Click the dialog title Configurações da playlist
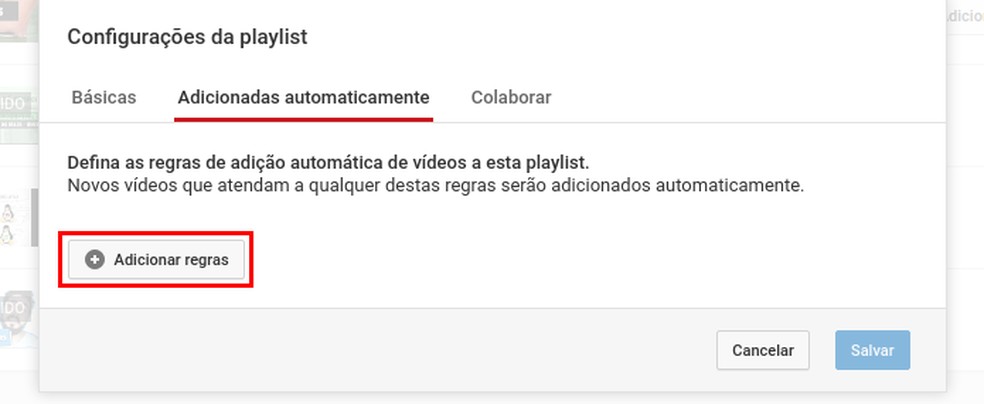This screenshot has height=404, width=984. coord(188,37)
